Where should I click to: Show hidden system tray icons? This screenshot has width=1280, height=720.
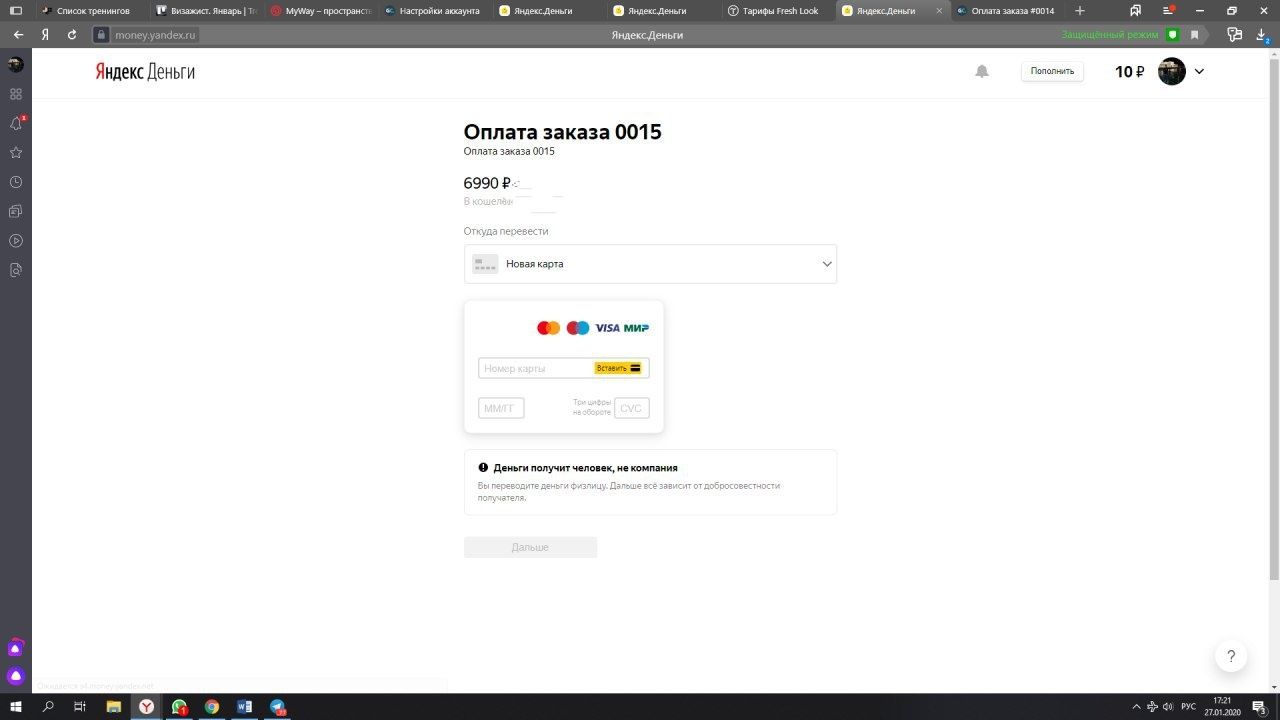(1136, 706)
